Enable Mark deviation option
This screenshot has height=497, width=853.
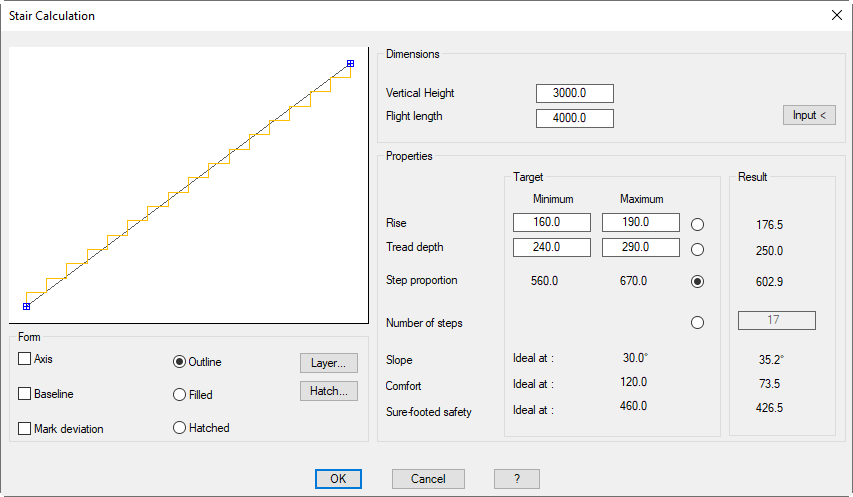(25, 428)
